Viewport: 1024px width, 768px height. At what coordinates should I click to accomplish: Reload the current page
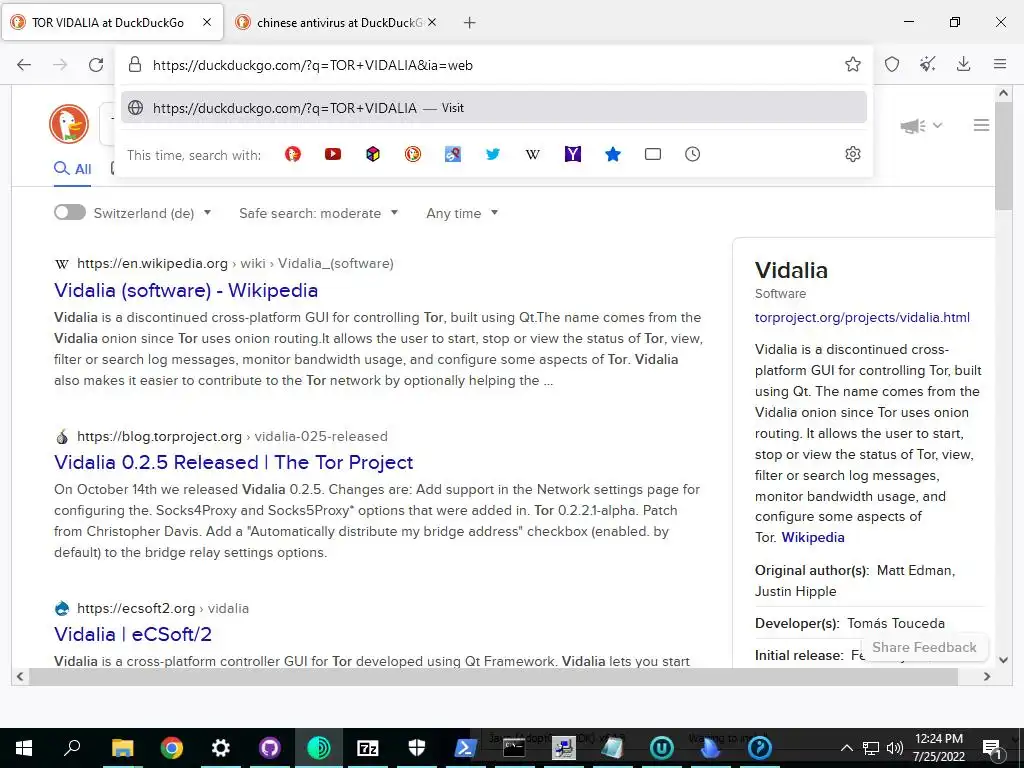pos(96,65)
